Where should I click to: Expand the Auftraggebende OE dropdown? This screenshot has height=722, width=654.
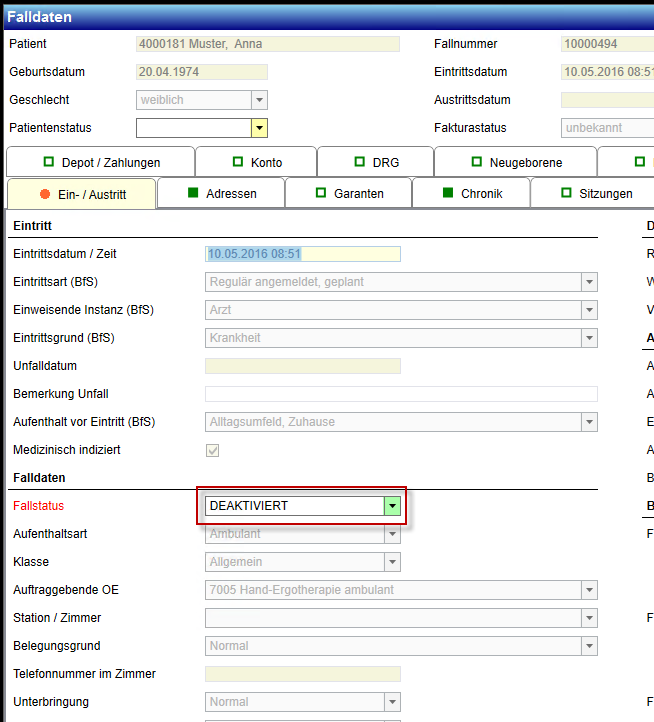click(x=590, y=590)
